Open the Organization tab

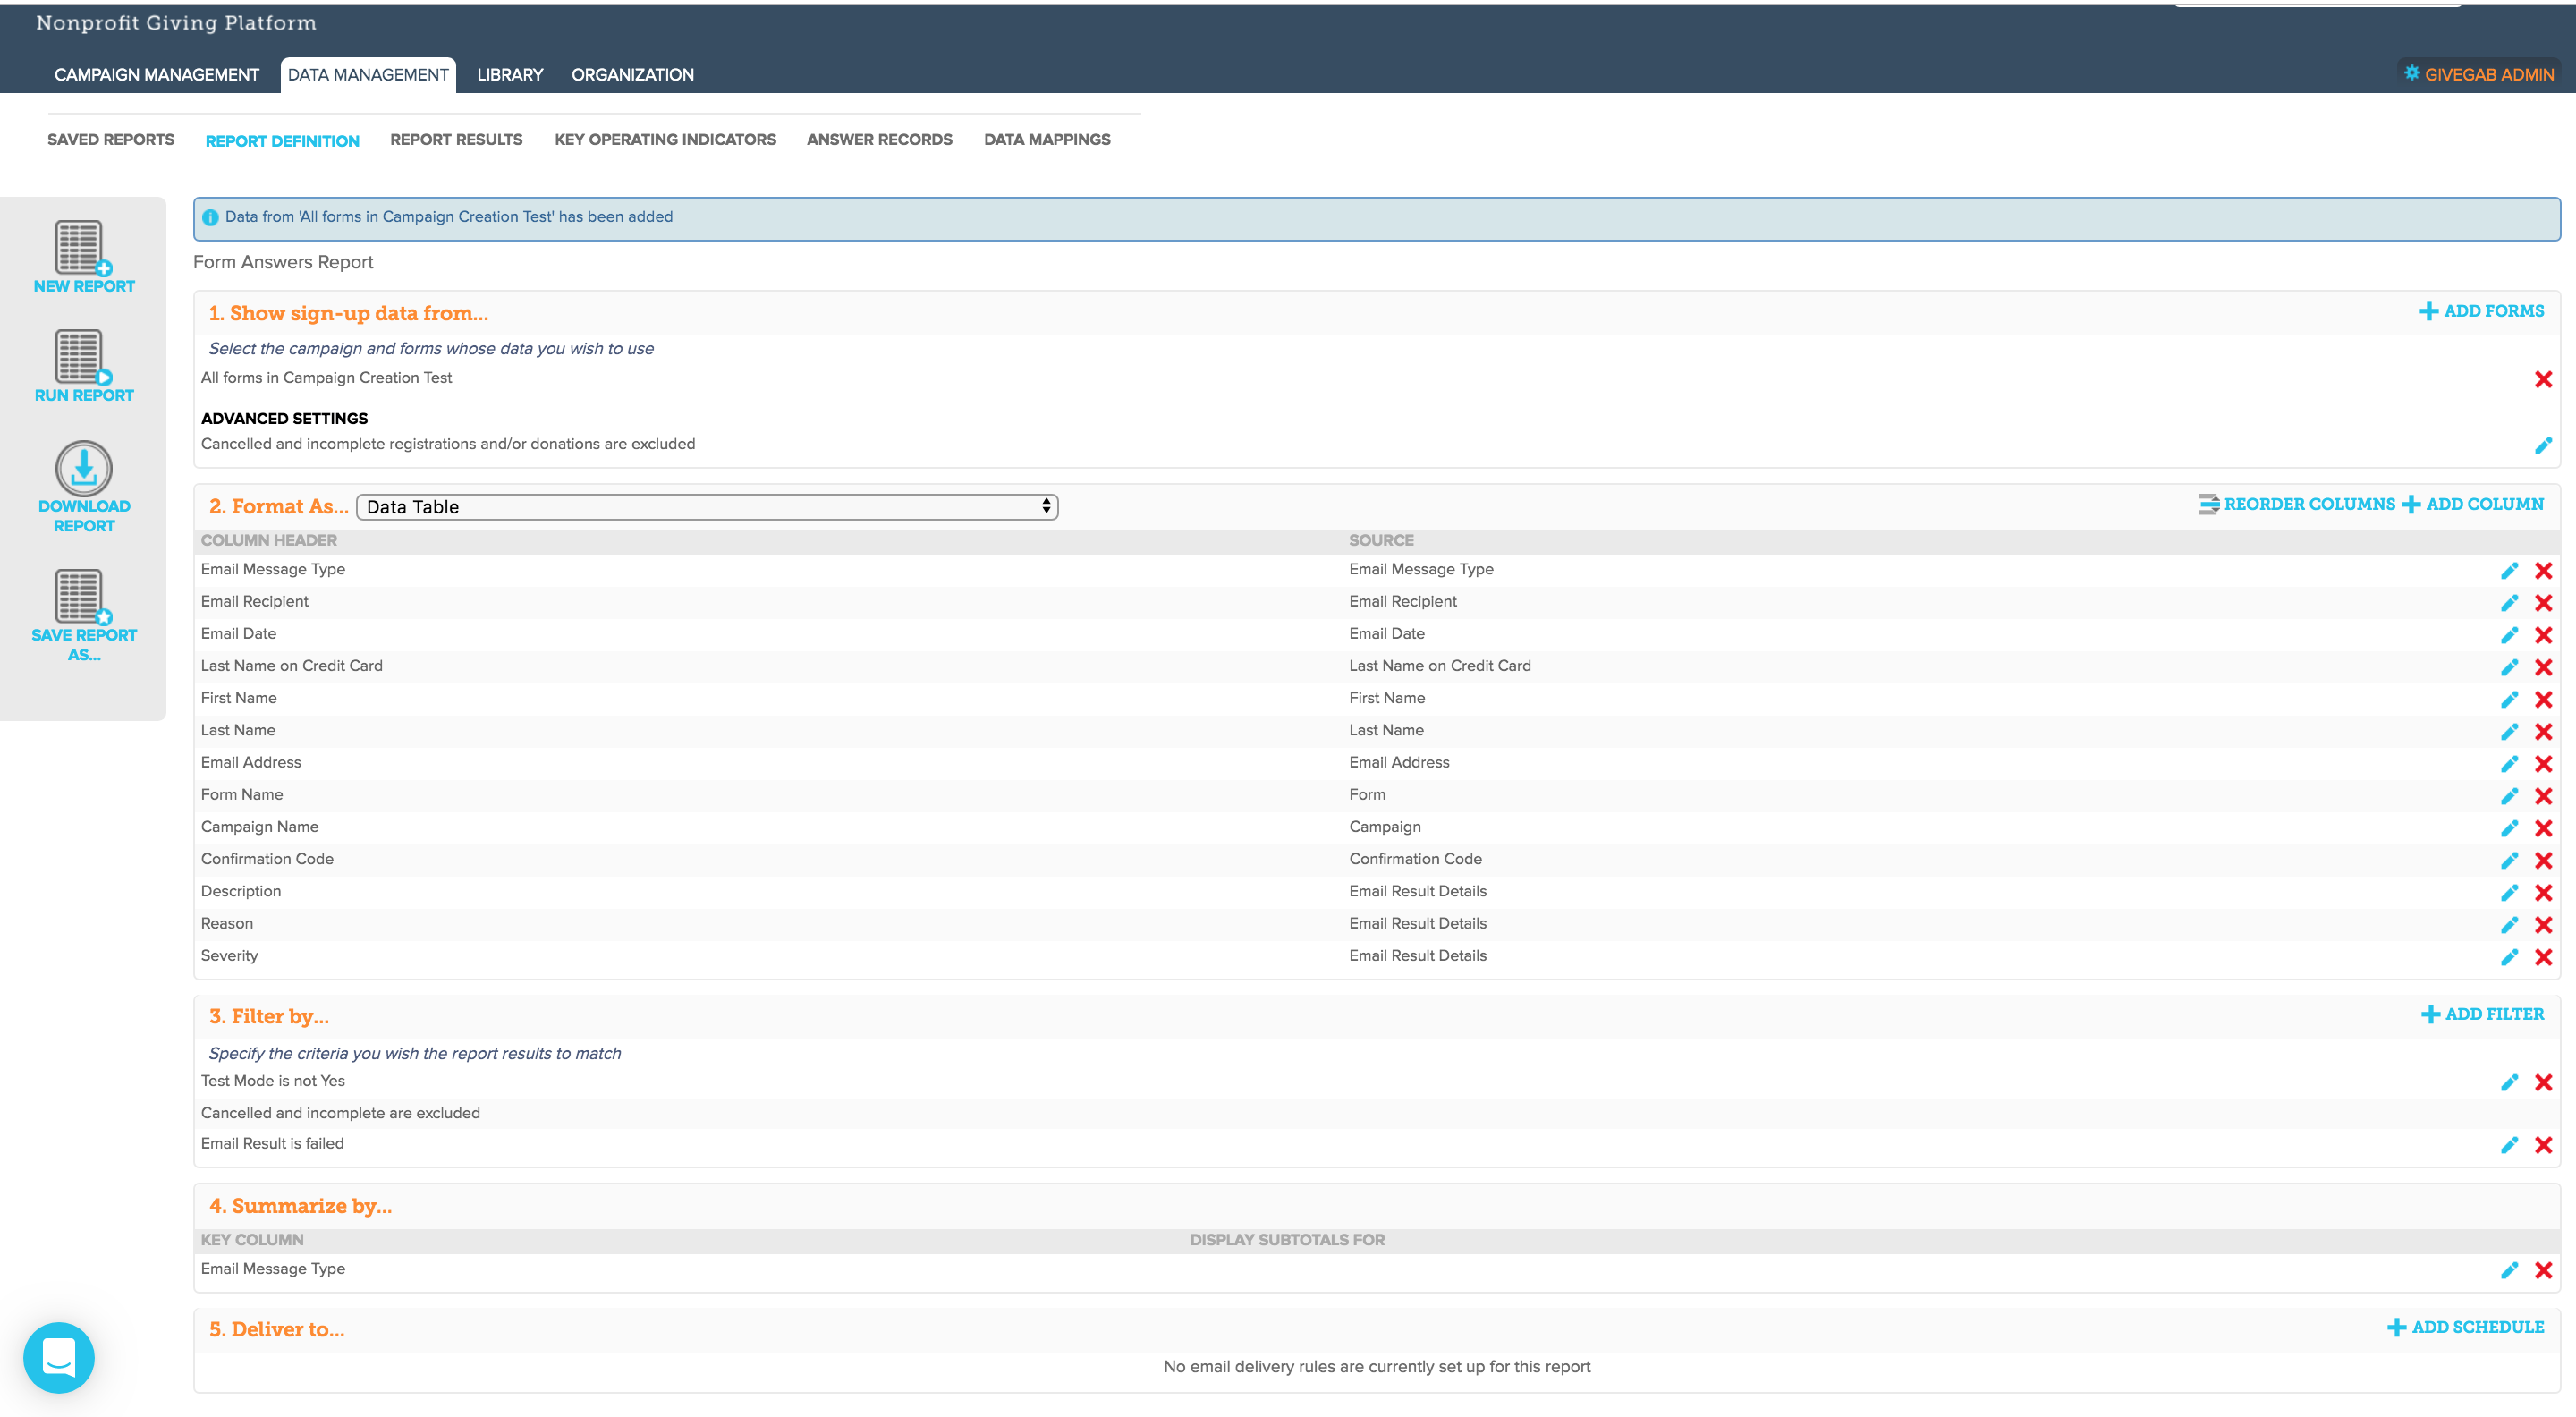pyautogui.click(x=632, y=75)
